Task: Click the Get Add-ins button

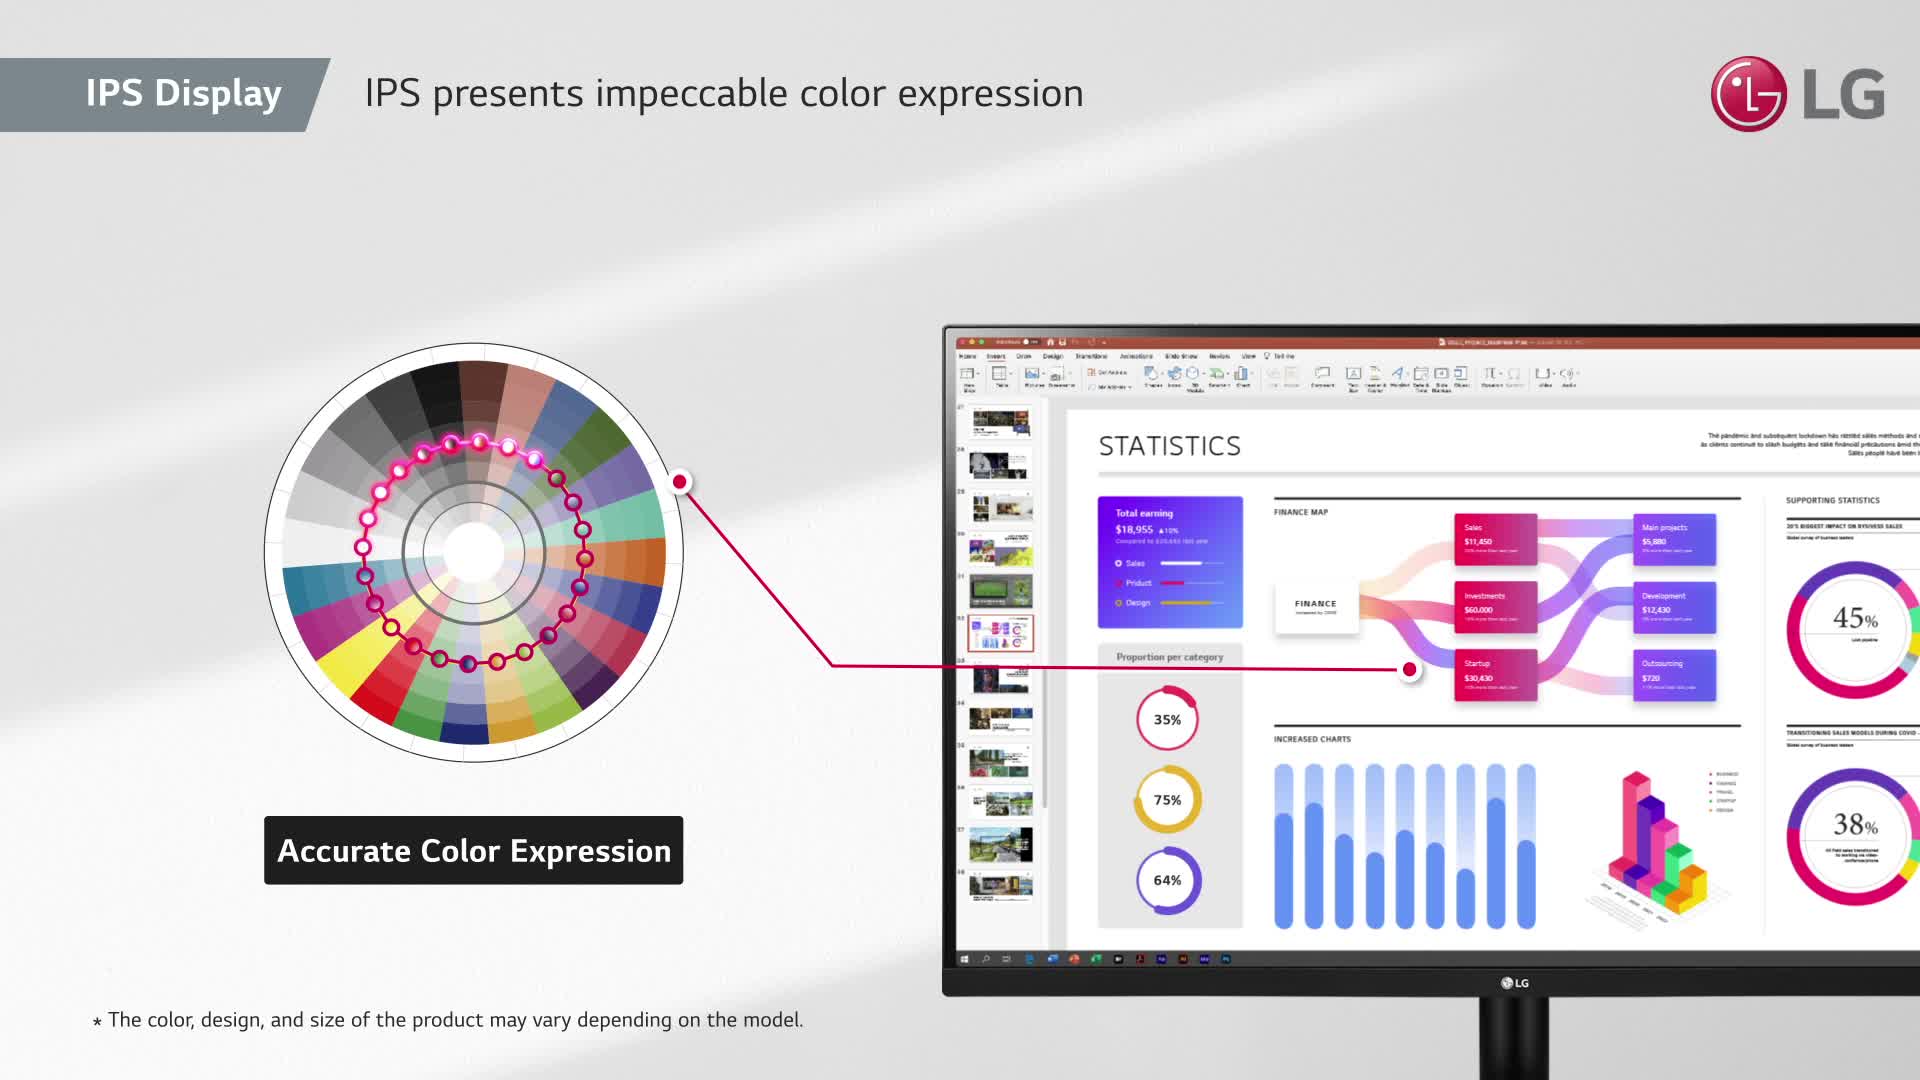Action: (x=1109, y=372)
